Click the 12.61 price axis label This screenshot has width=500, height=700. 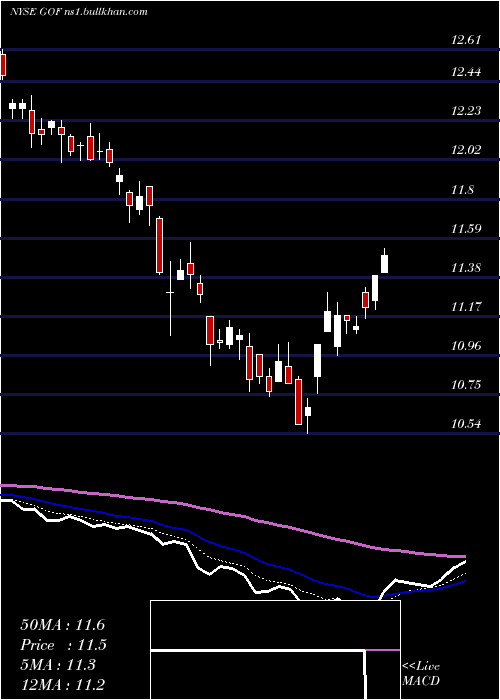[466, 40]
